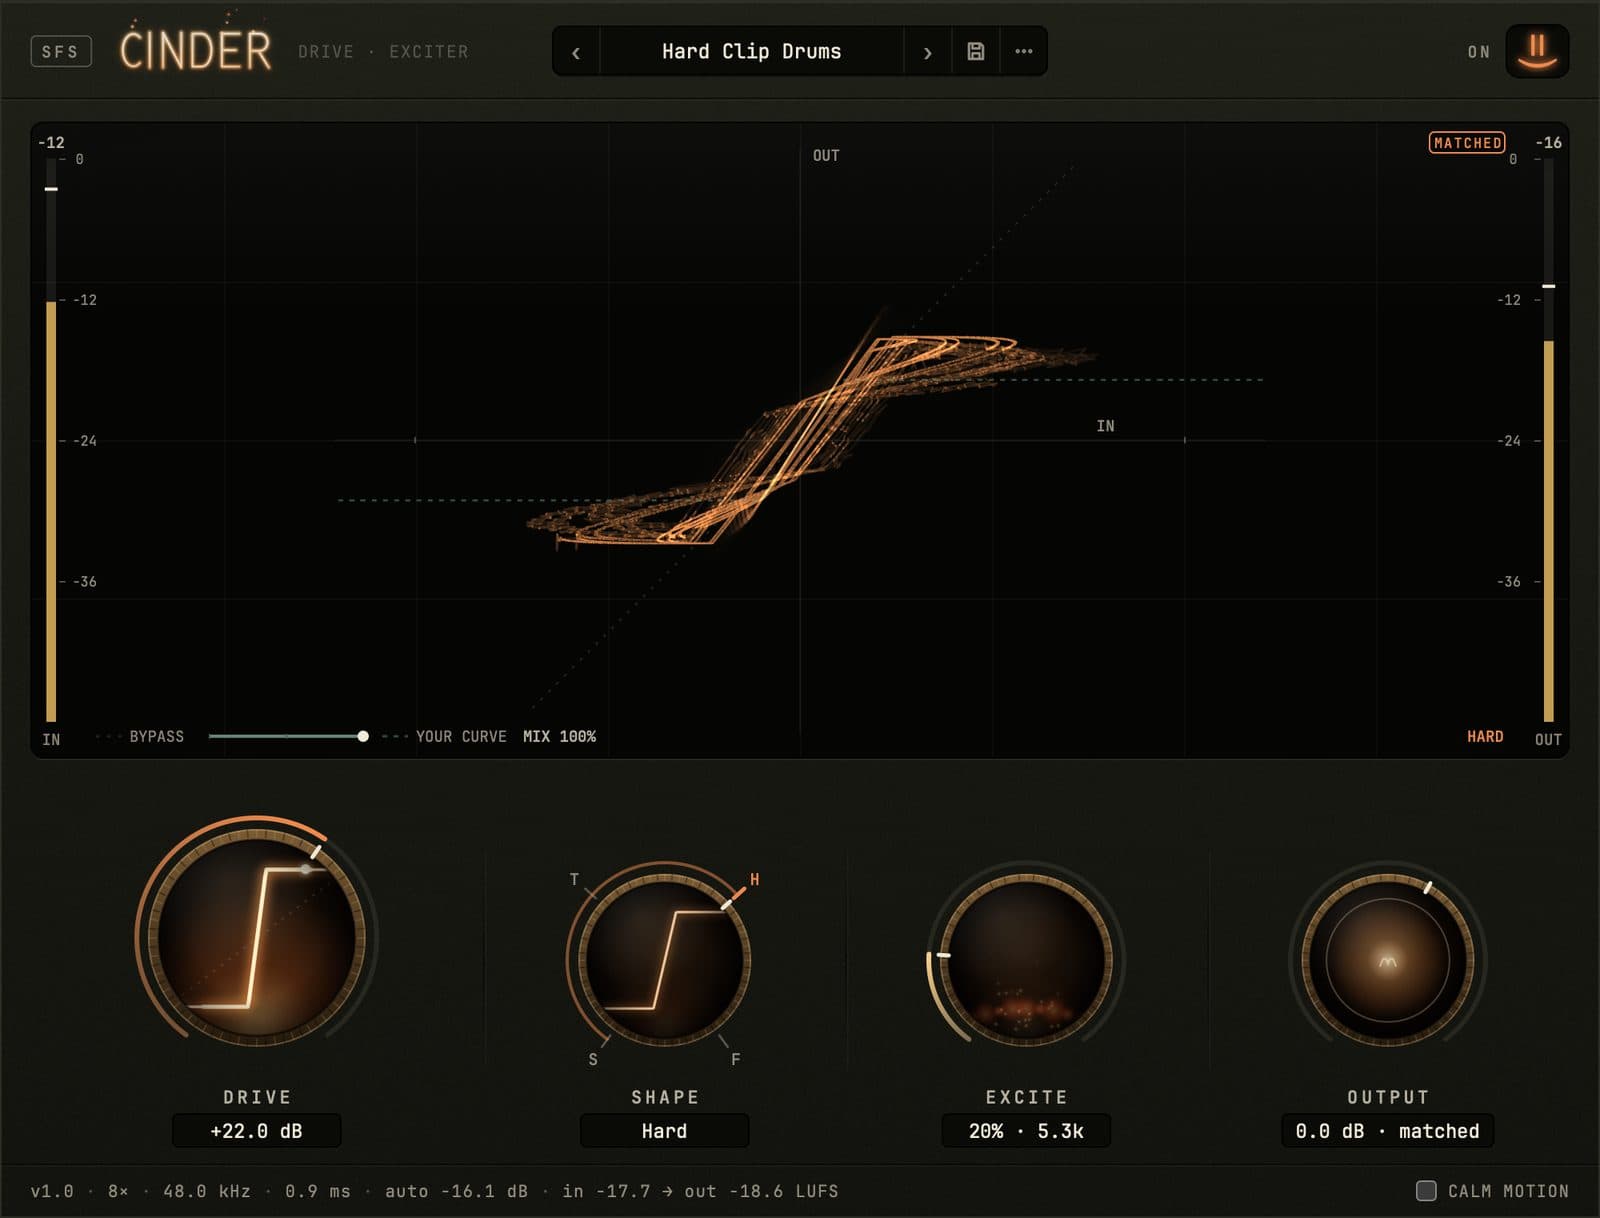Go to previous preset with left chevron
The image size is (1600, 1218).
(x=576, y=52)
